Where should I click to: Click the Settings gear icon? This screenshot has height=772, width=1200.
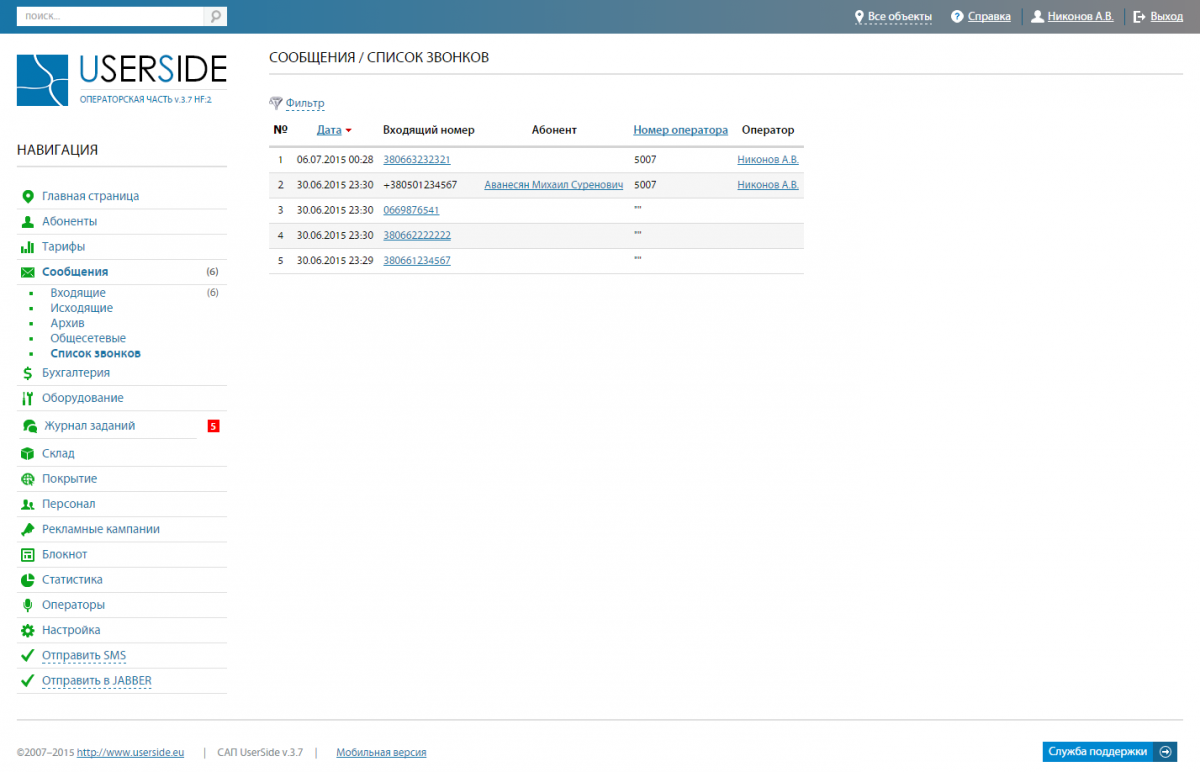[x=28, y=631]
